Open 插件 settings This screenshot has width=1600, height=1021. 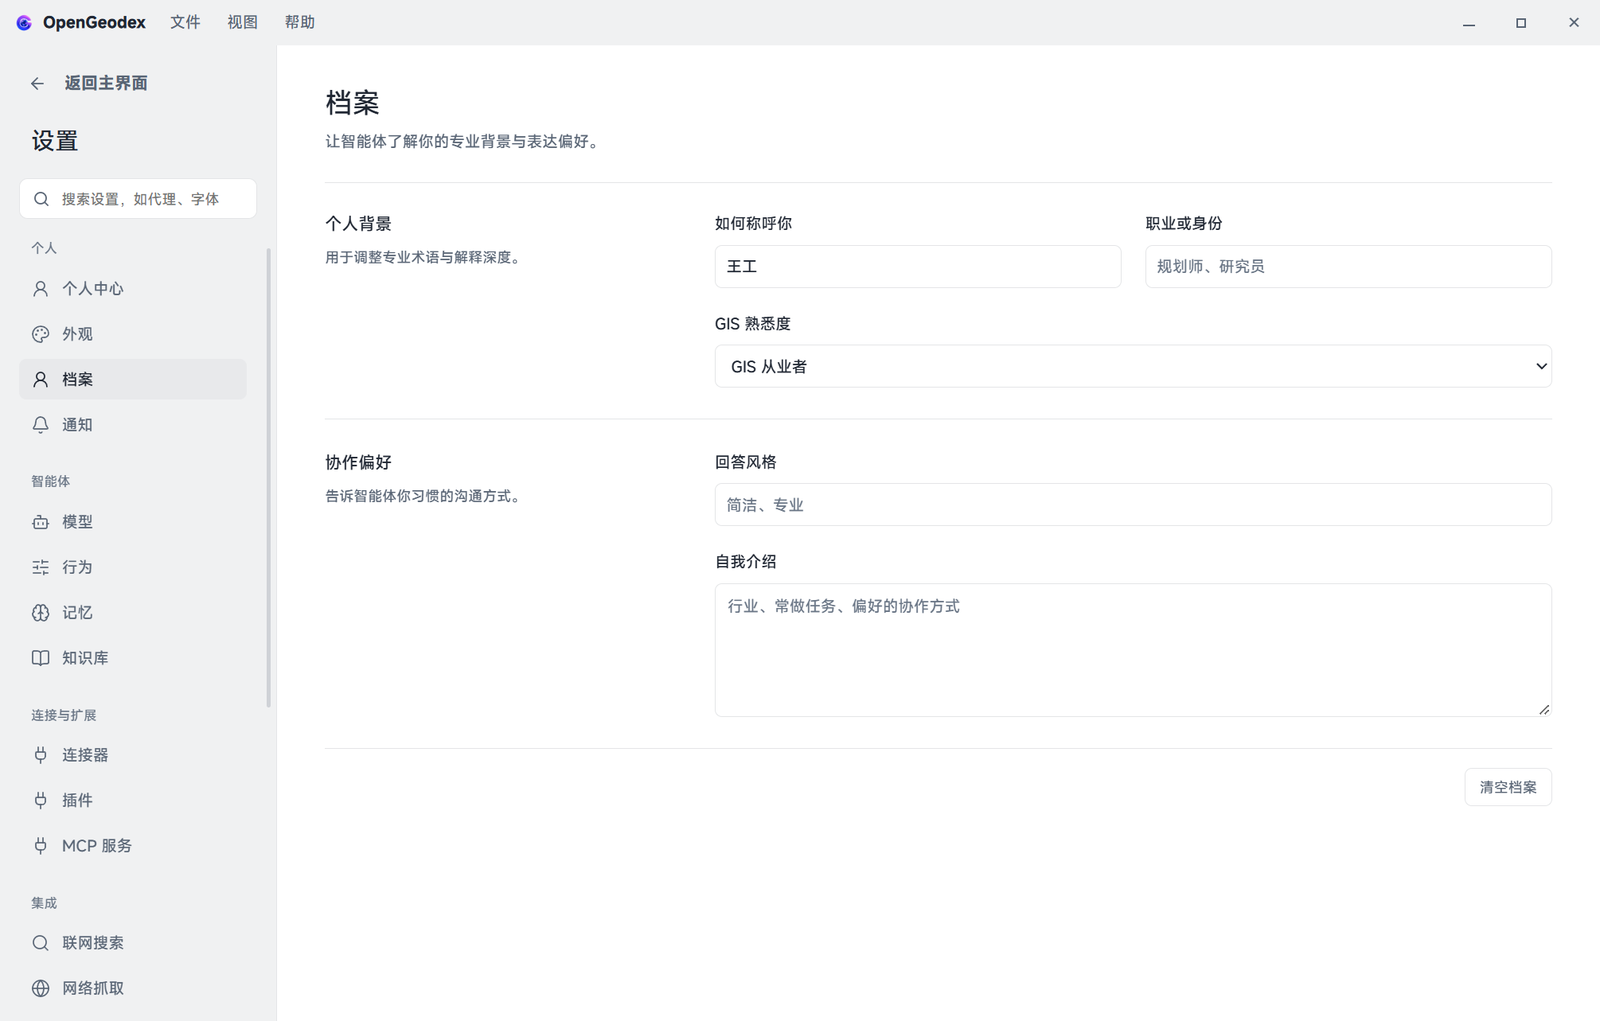[x=133, y=800]
